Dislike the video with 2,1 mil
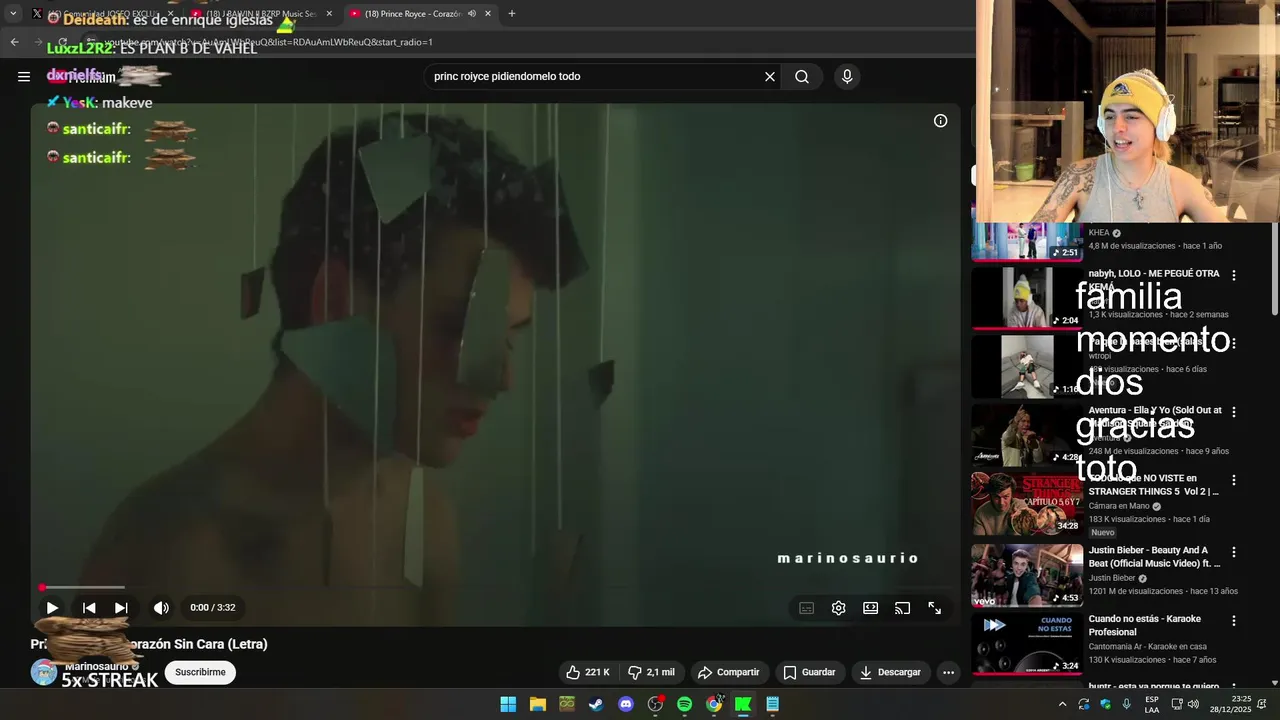1280x720 pixels. (651, 672)
